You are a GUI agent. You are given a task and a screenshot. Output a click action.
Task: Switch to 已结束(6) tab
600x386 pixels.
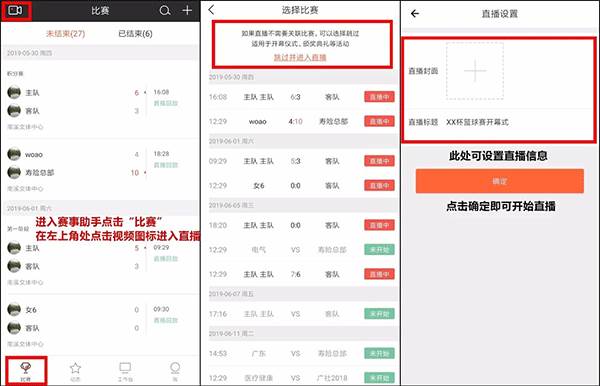(x=135, y=34)
